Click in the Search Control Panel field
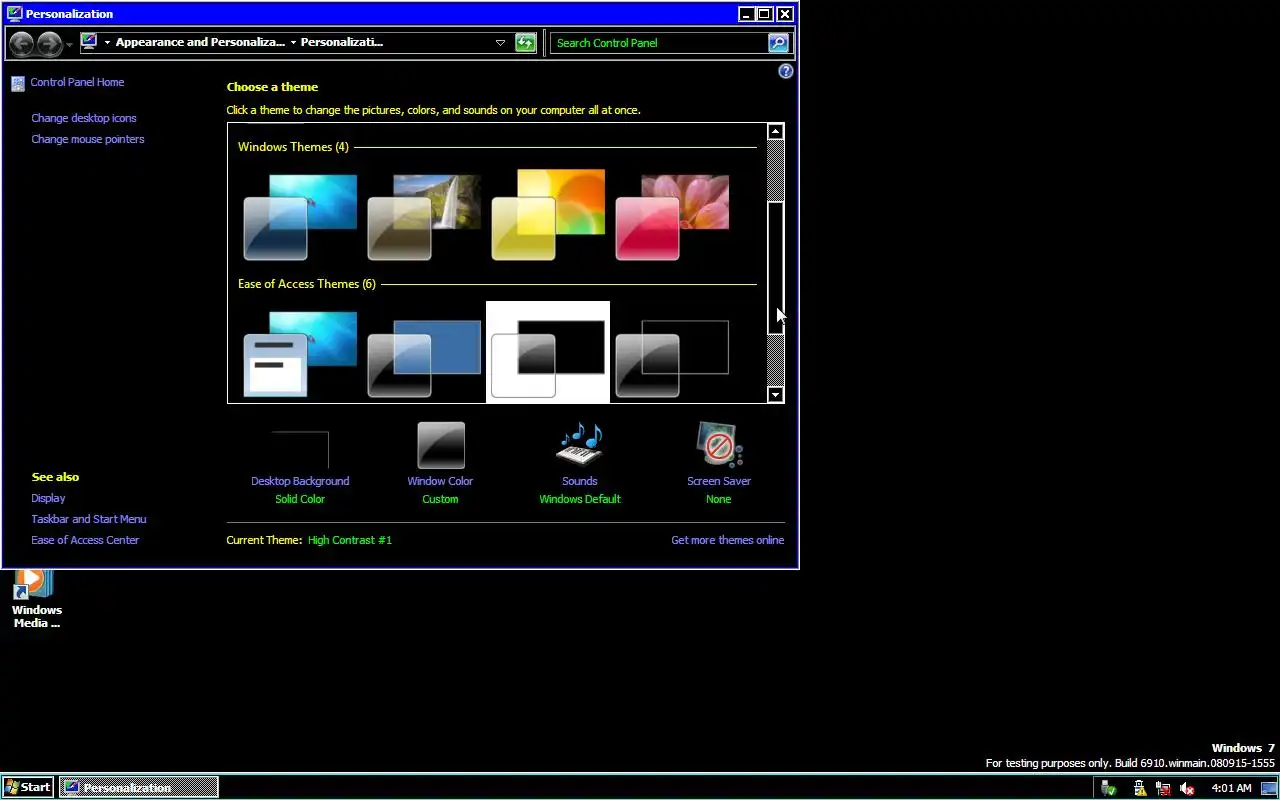This screenshot has width=1280, height=800. tap(658, 43)
